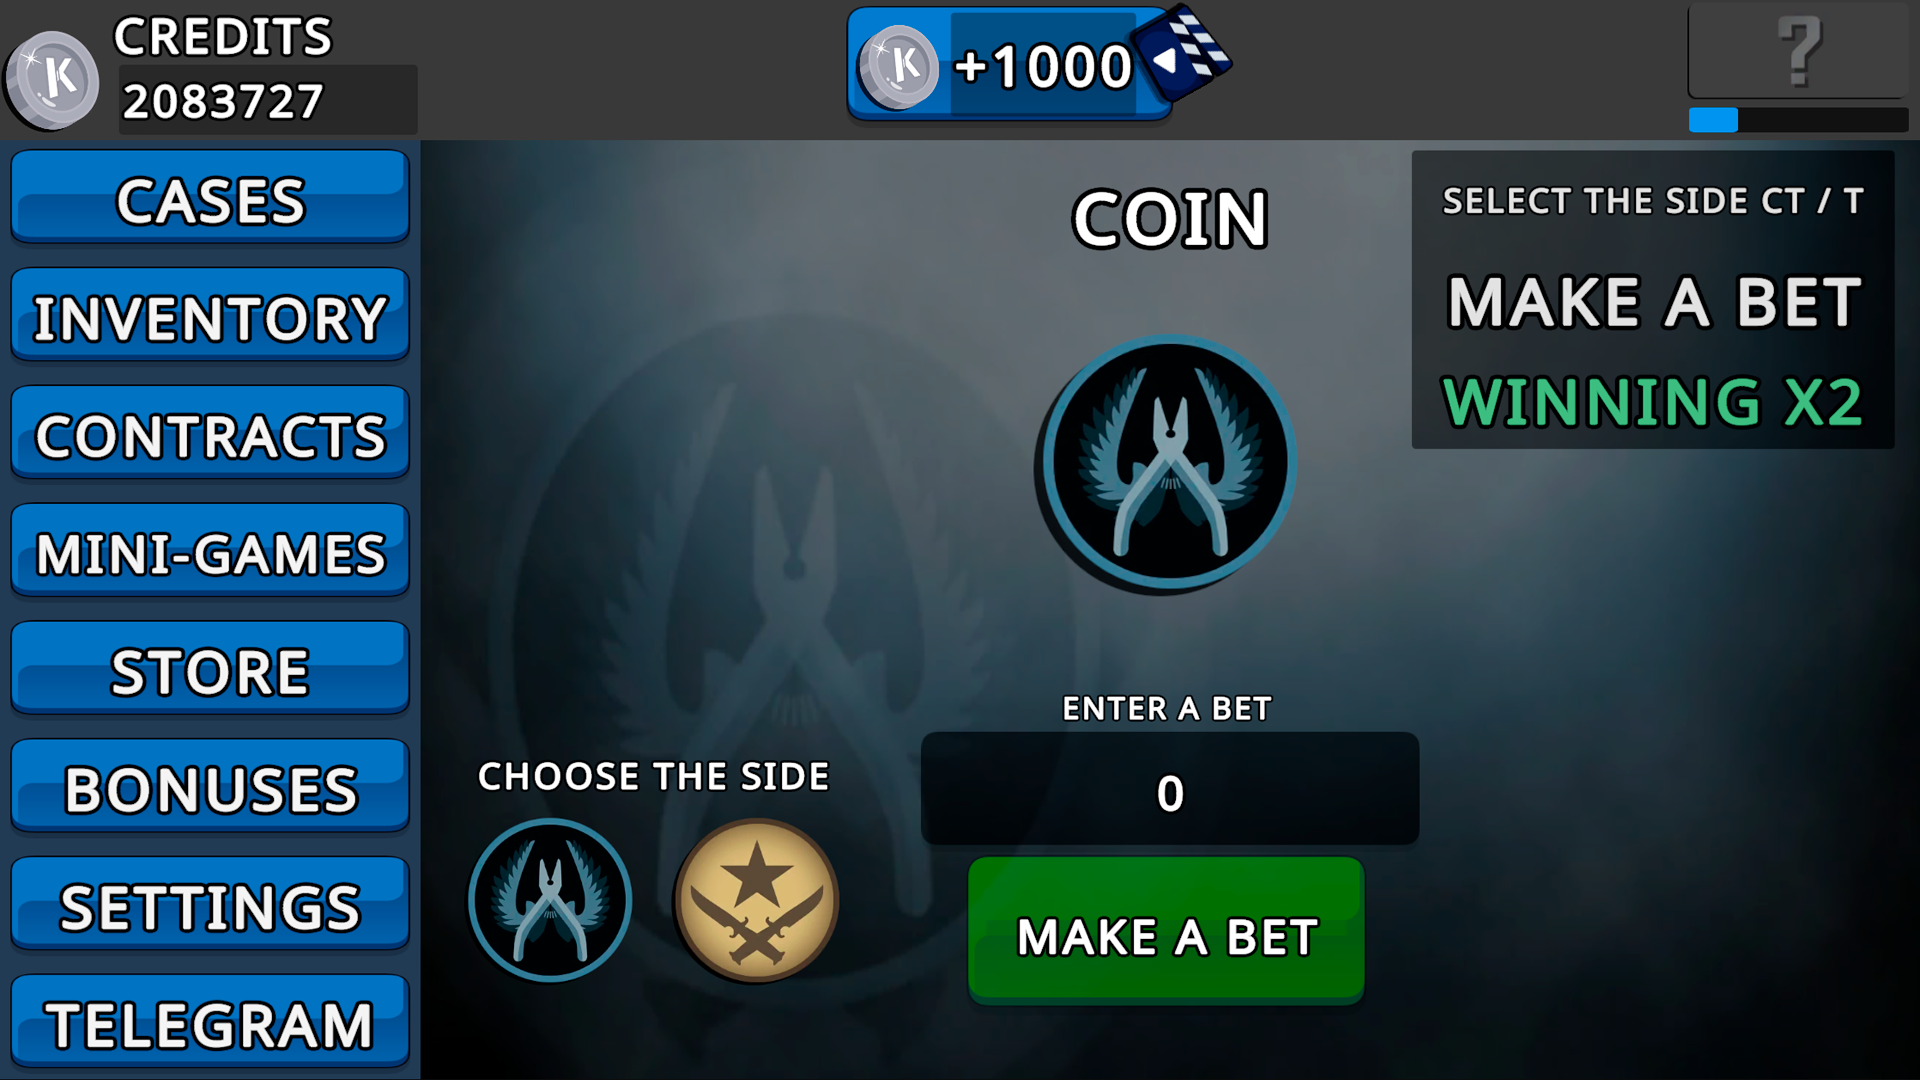Click the blue progress bar under mystery box
Viewport: 1920px width, 1080px height.
1798,120
